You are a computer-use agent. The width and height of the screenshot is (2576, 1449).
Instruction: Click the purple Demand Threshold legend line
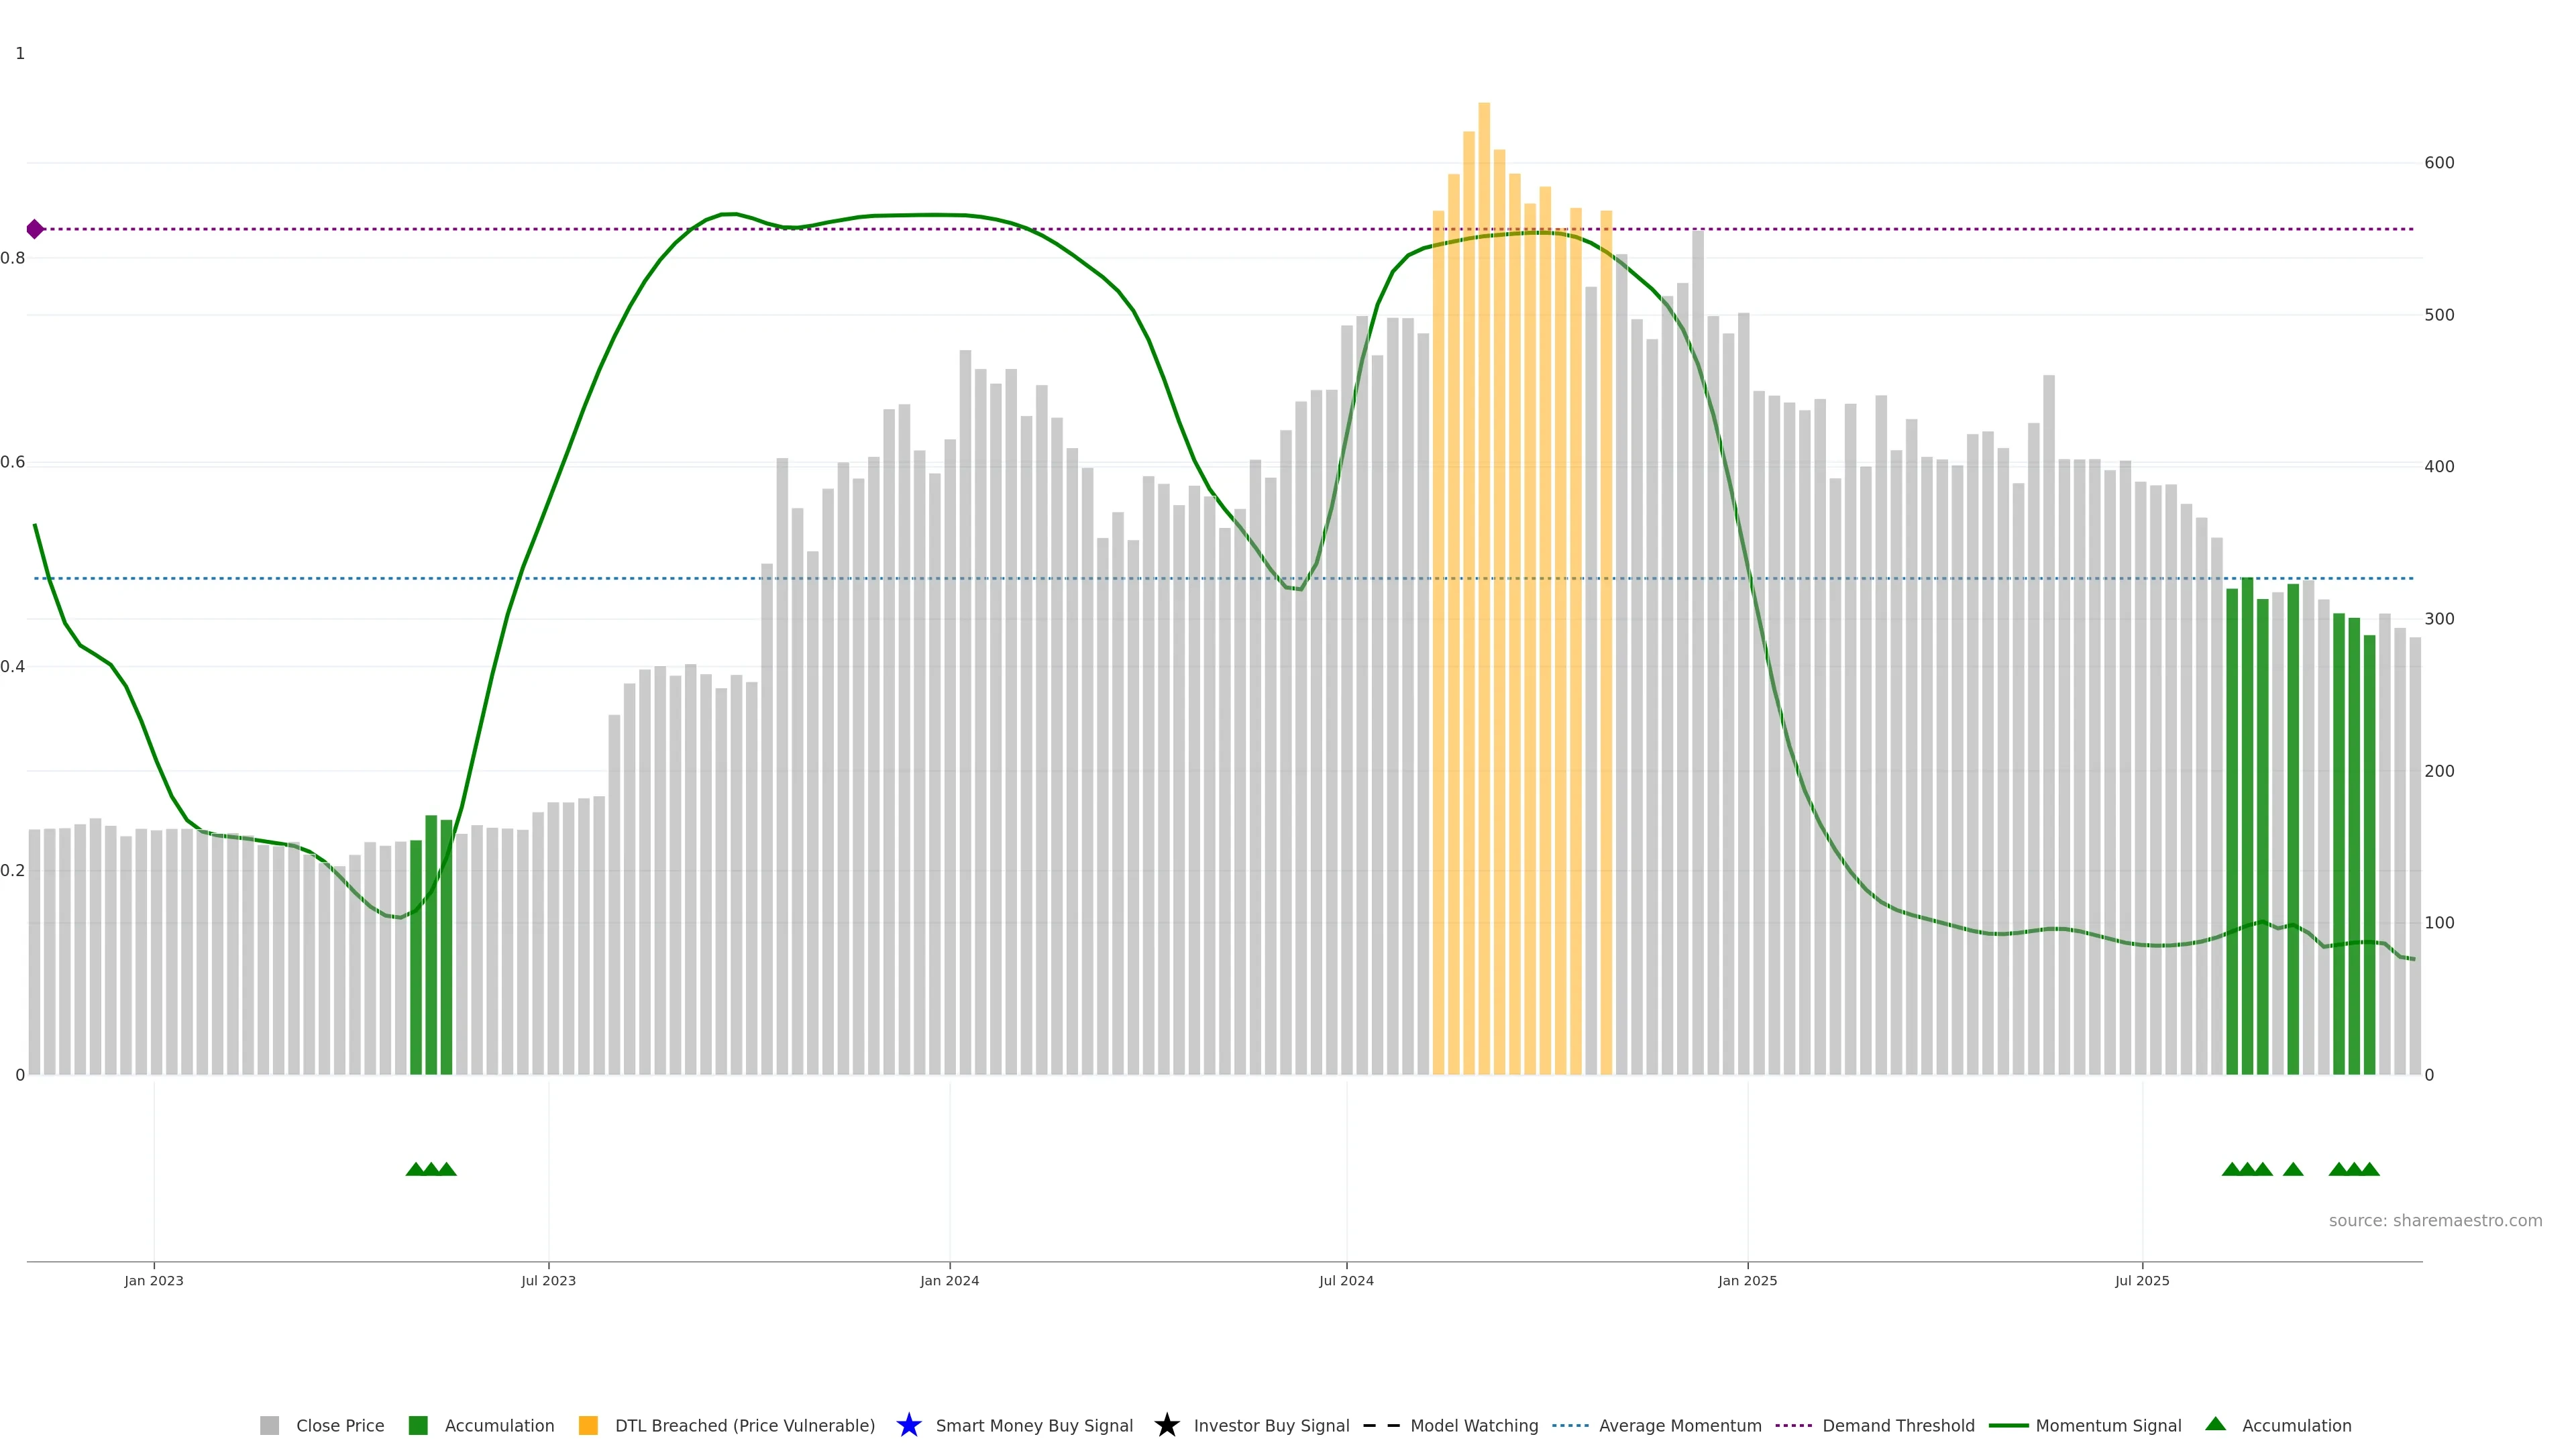pyautogui.click(x=1793, y=1425)
